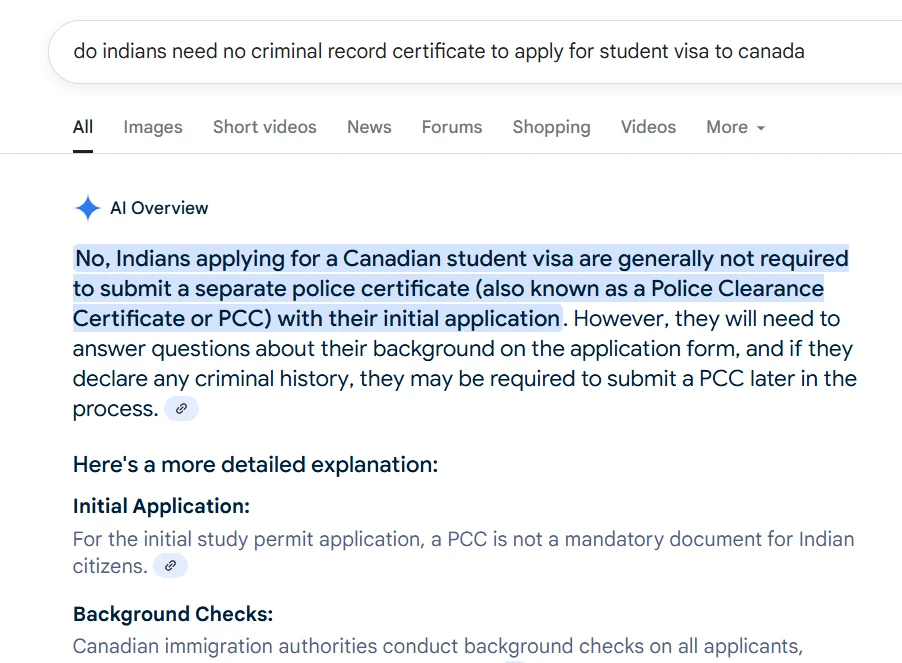The image size is (902, 663).
Task: Open source link icon after "process."
Action: (181, 409)
